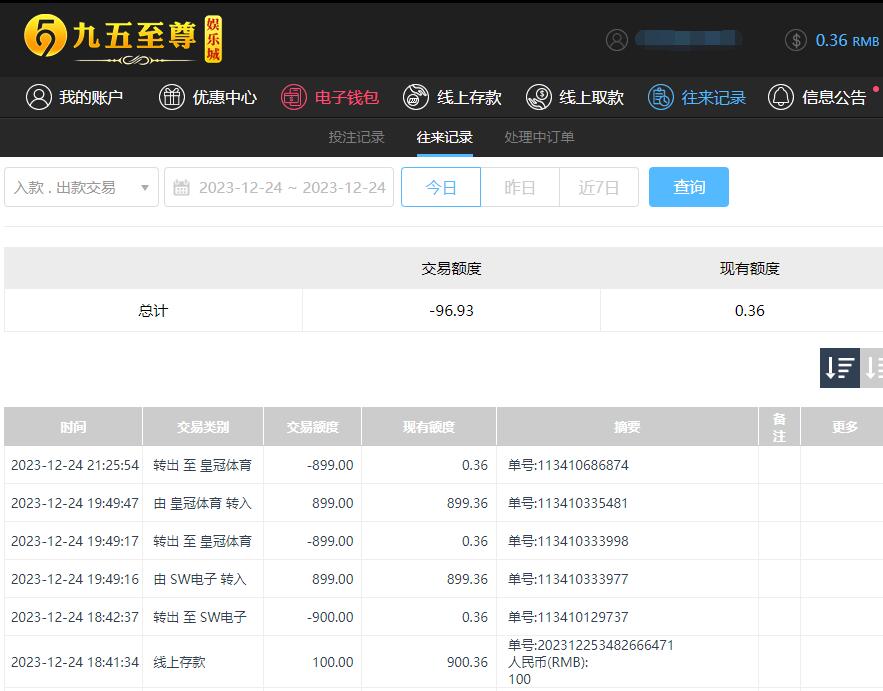Select row timestamp 2023-12-24 19:49:17
This screenshot has height=691, width=883.
tap(75, 541)
